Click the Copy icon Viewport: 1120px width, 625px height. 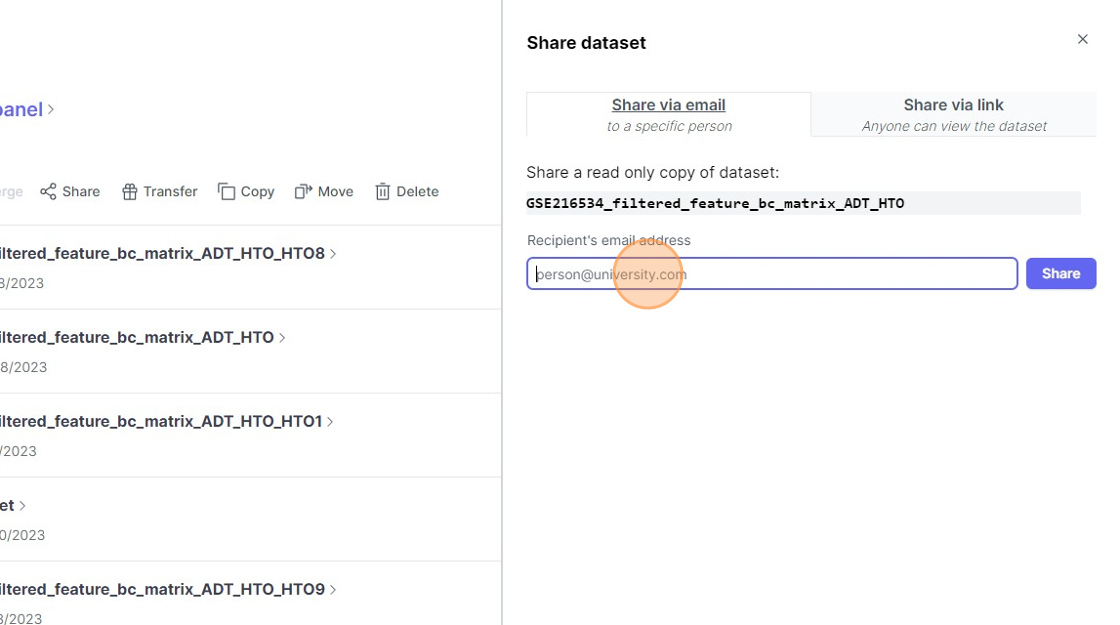click(x=227, y=191)
